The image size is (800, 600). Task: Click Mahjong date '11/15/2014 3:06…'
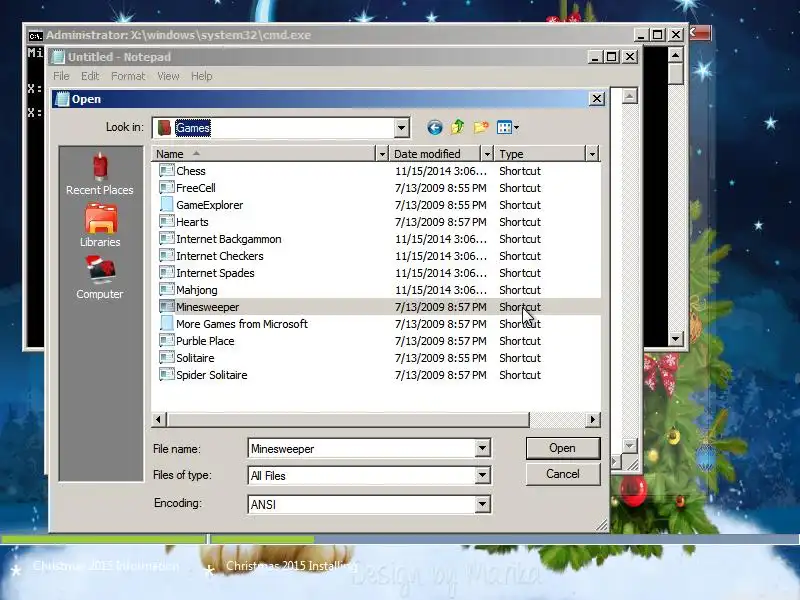click(x=441, y=290)
